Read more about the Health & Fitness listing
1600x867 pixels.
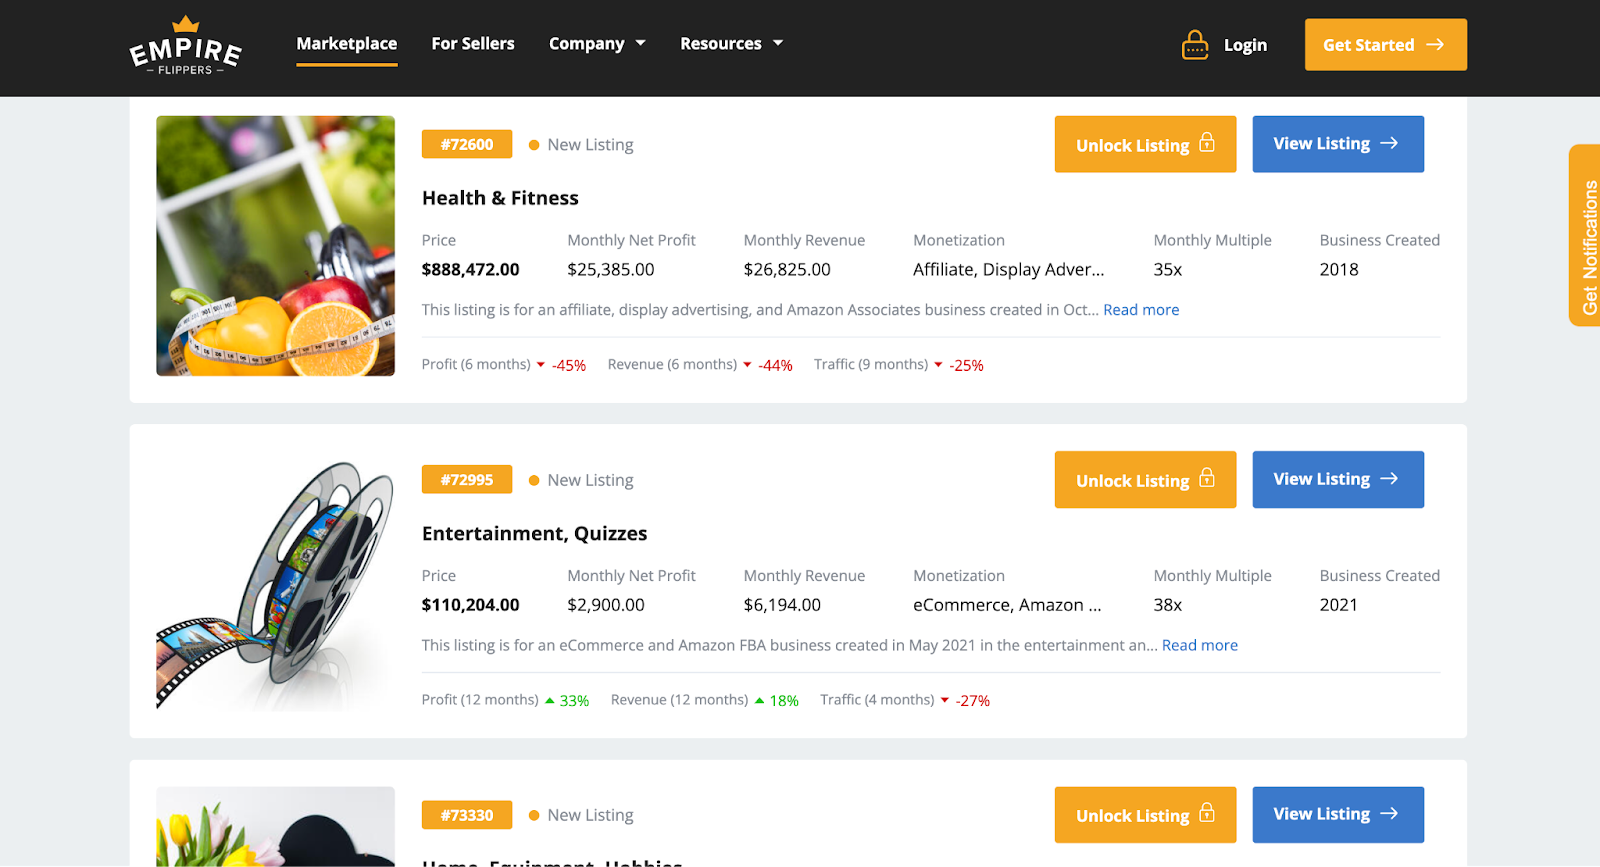1141,310
